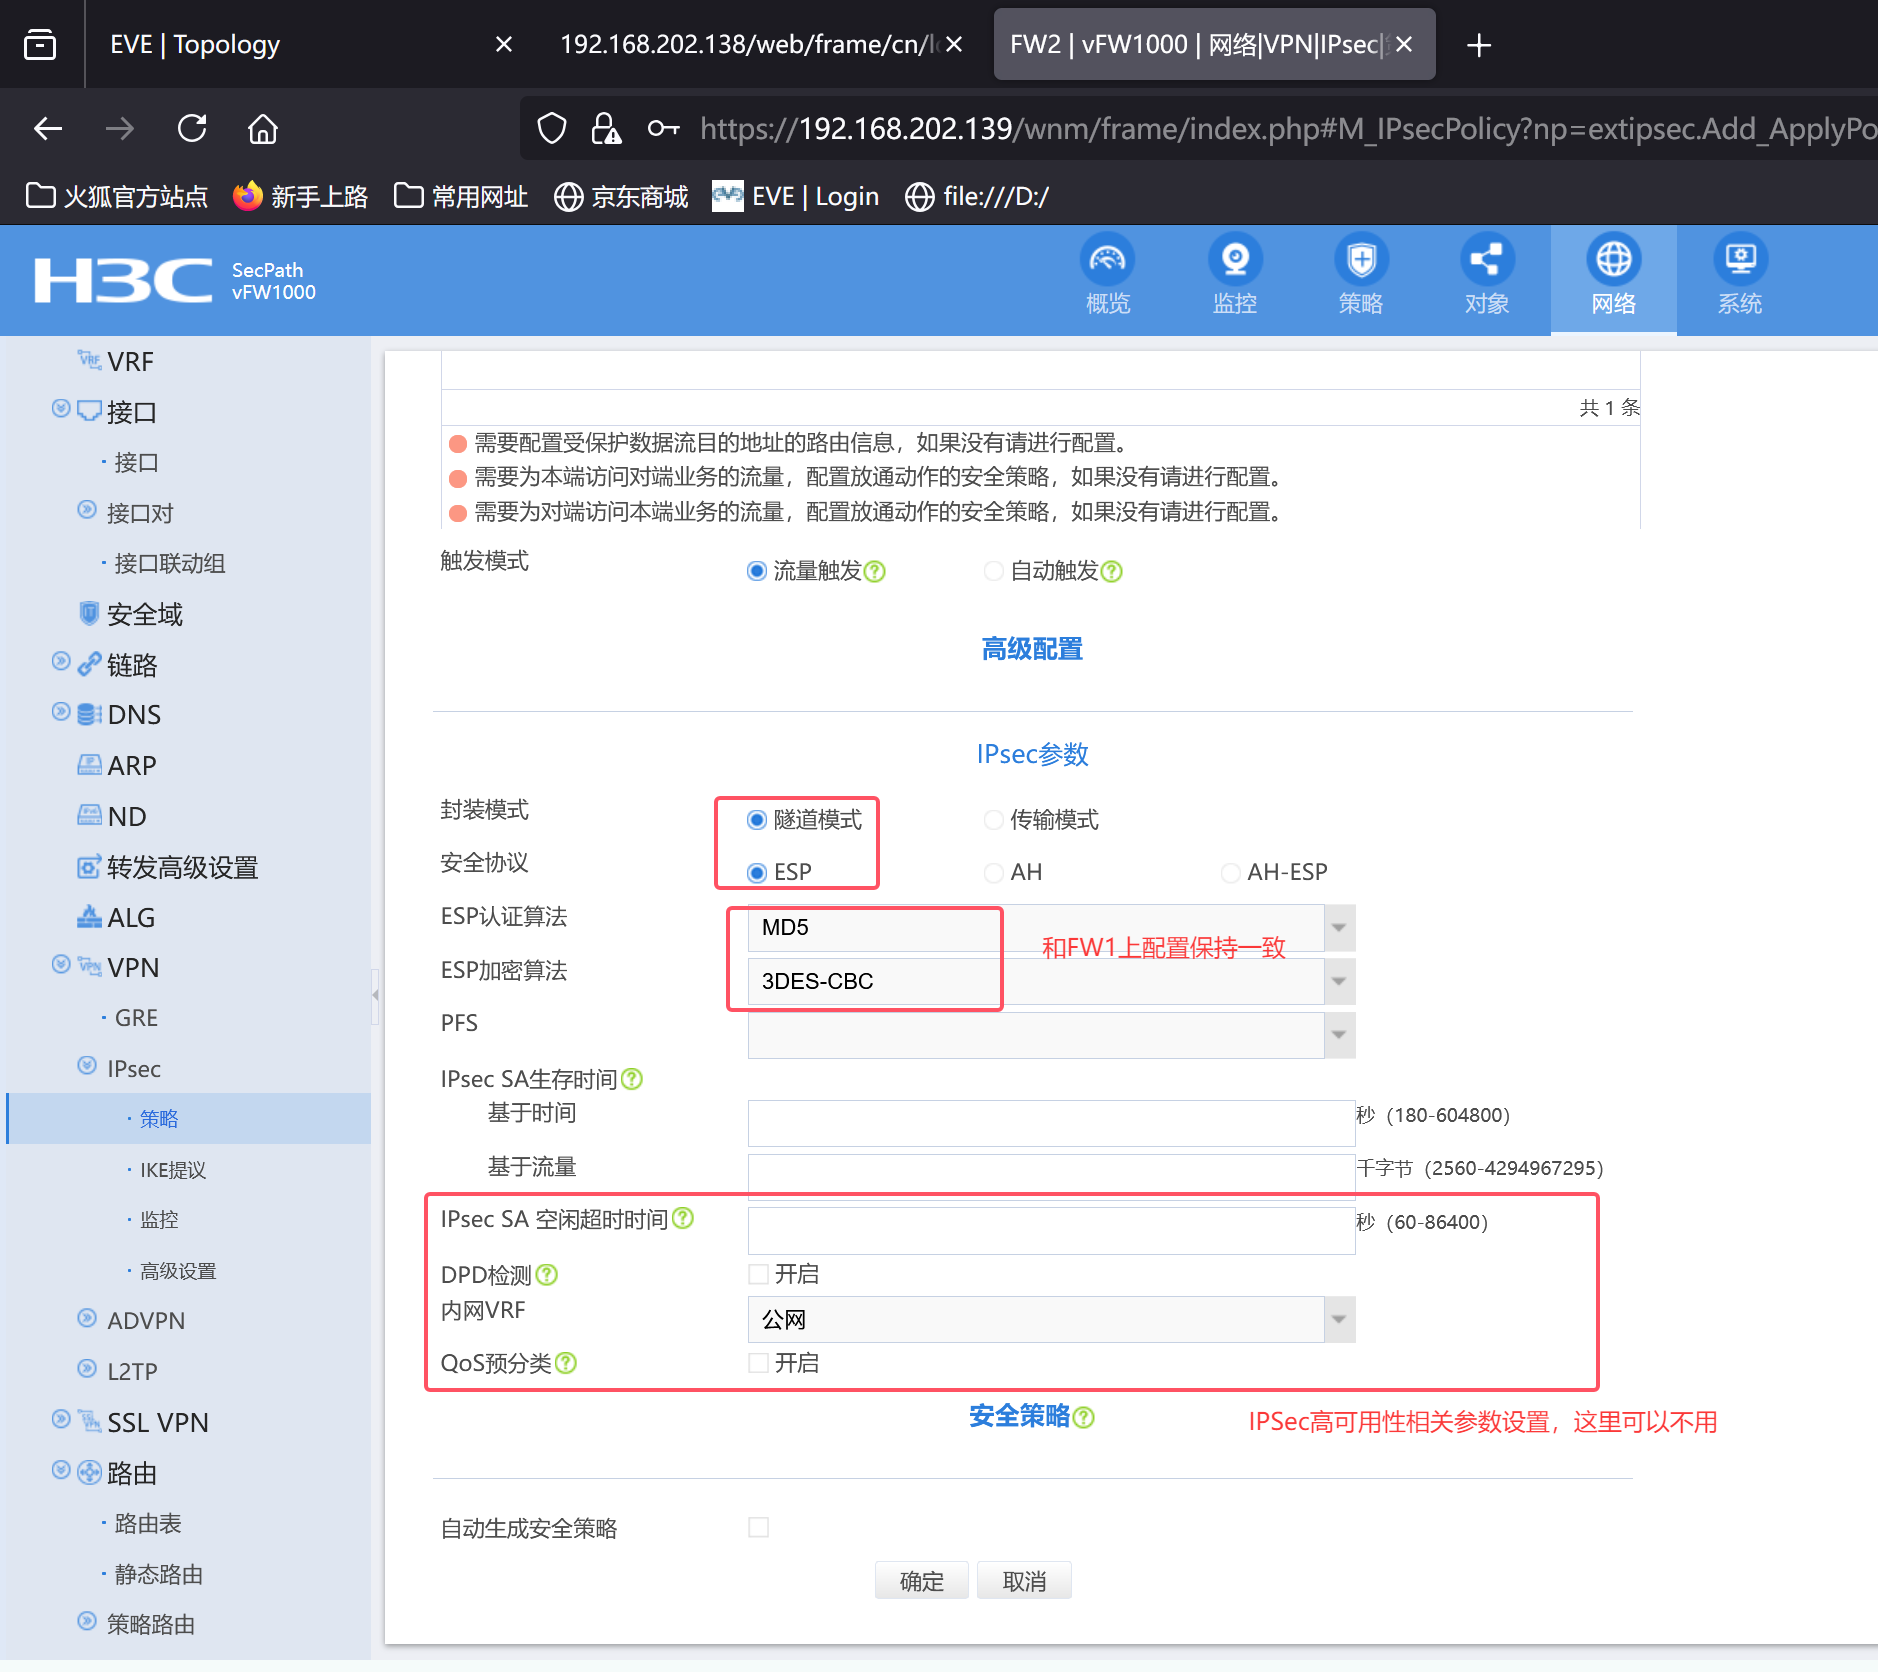Click the browser back arrow
Screen dimensions: 1878x1672
click(48, 128)
